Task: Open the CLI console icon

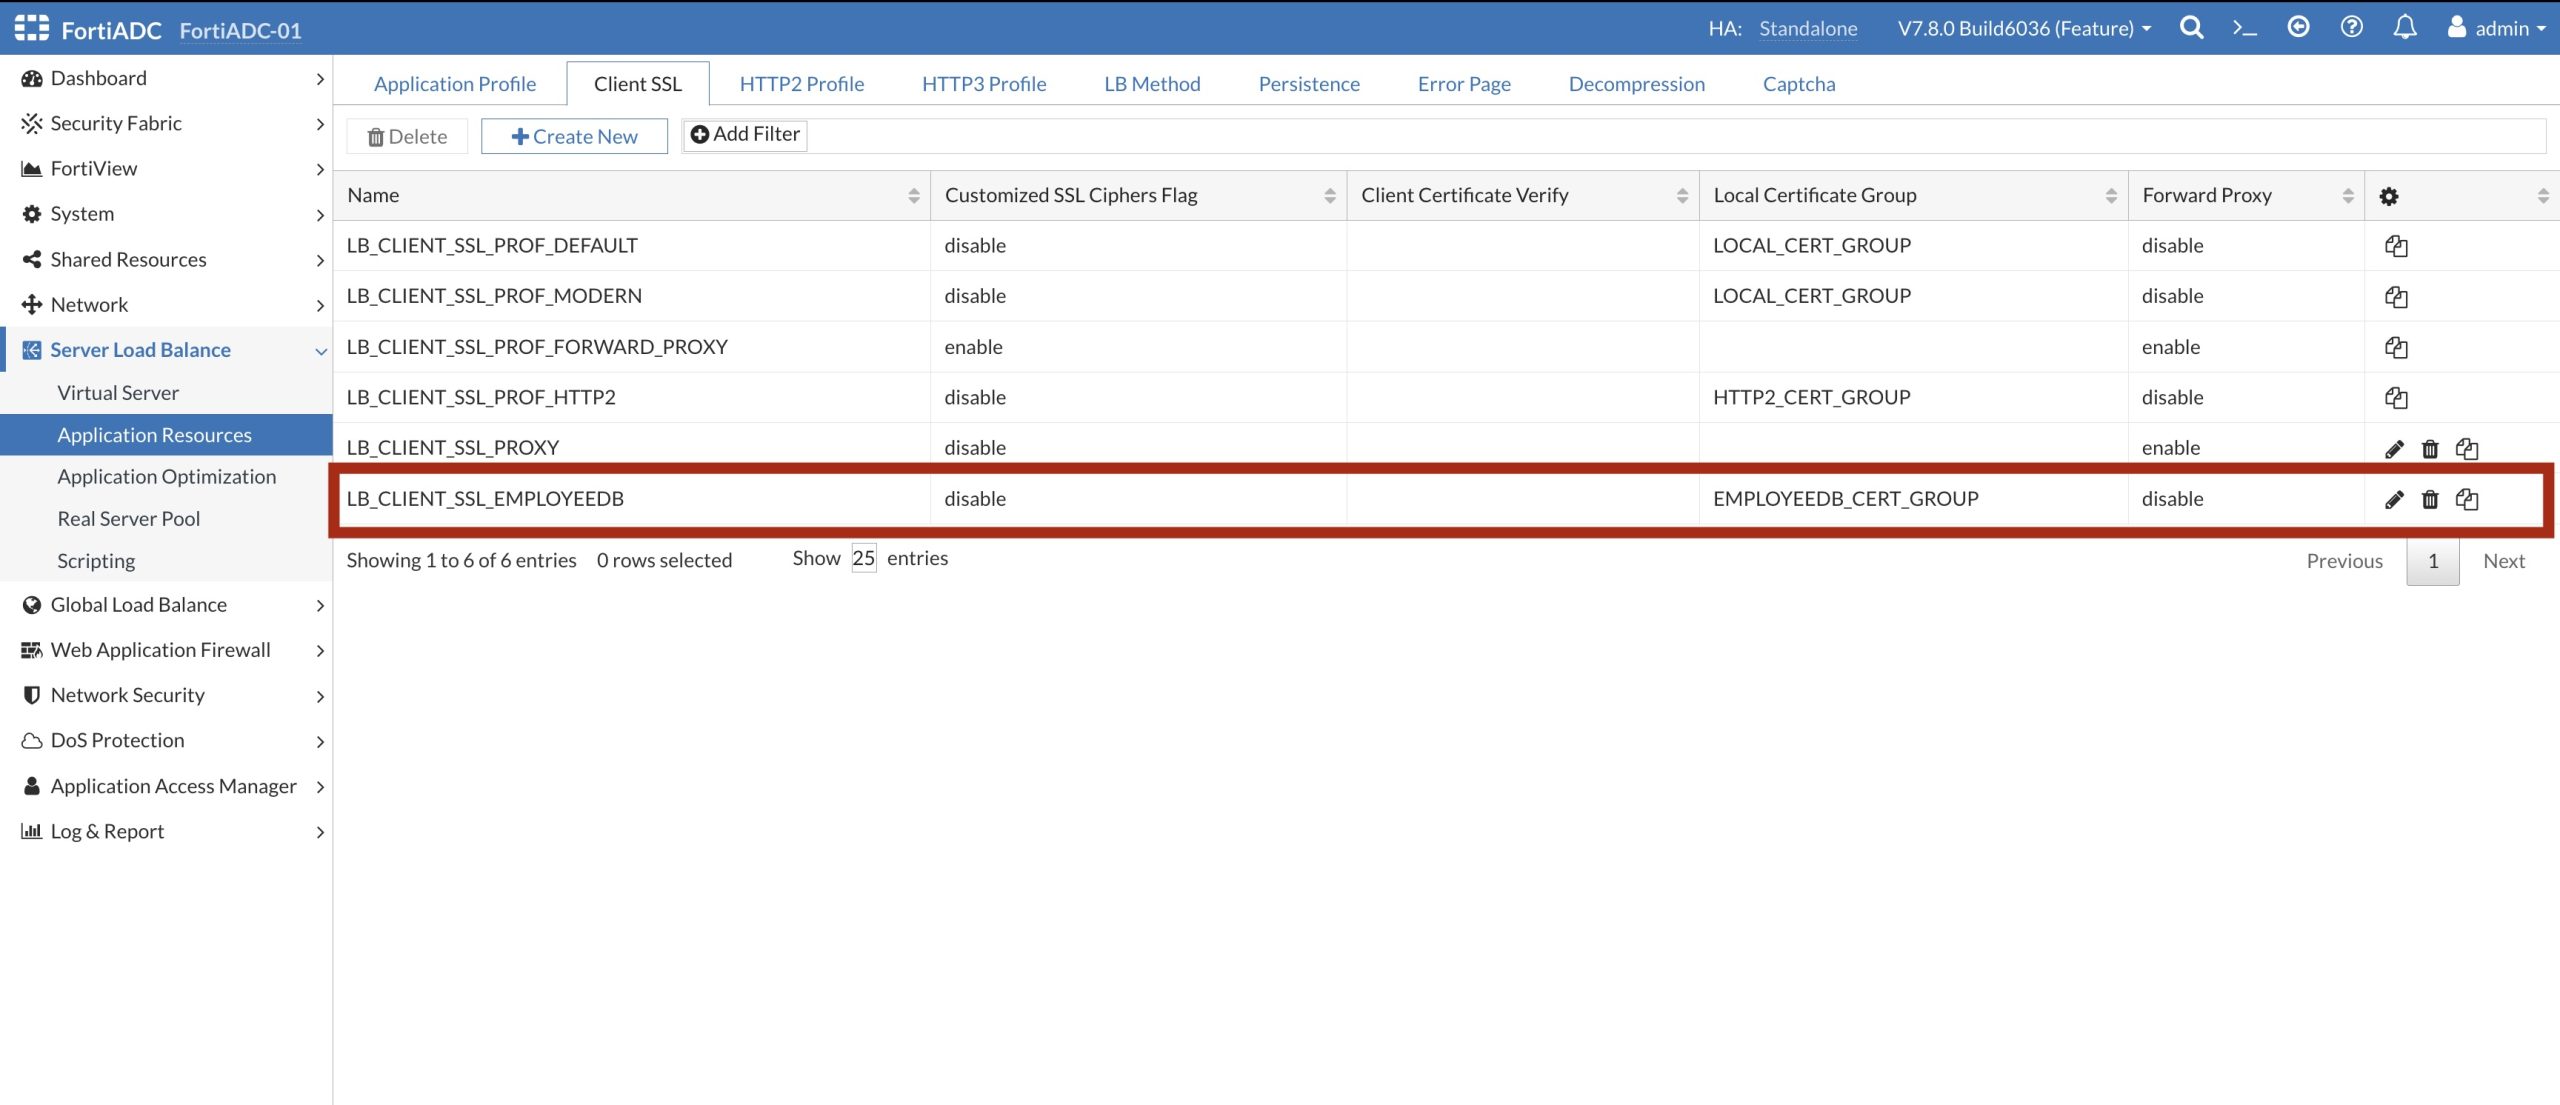Action: coord(2244,28)
